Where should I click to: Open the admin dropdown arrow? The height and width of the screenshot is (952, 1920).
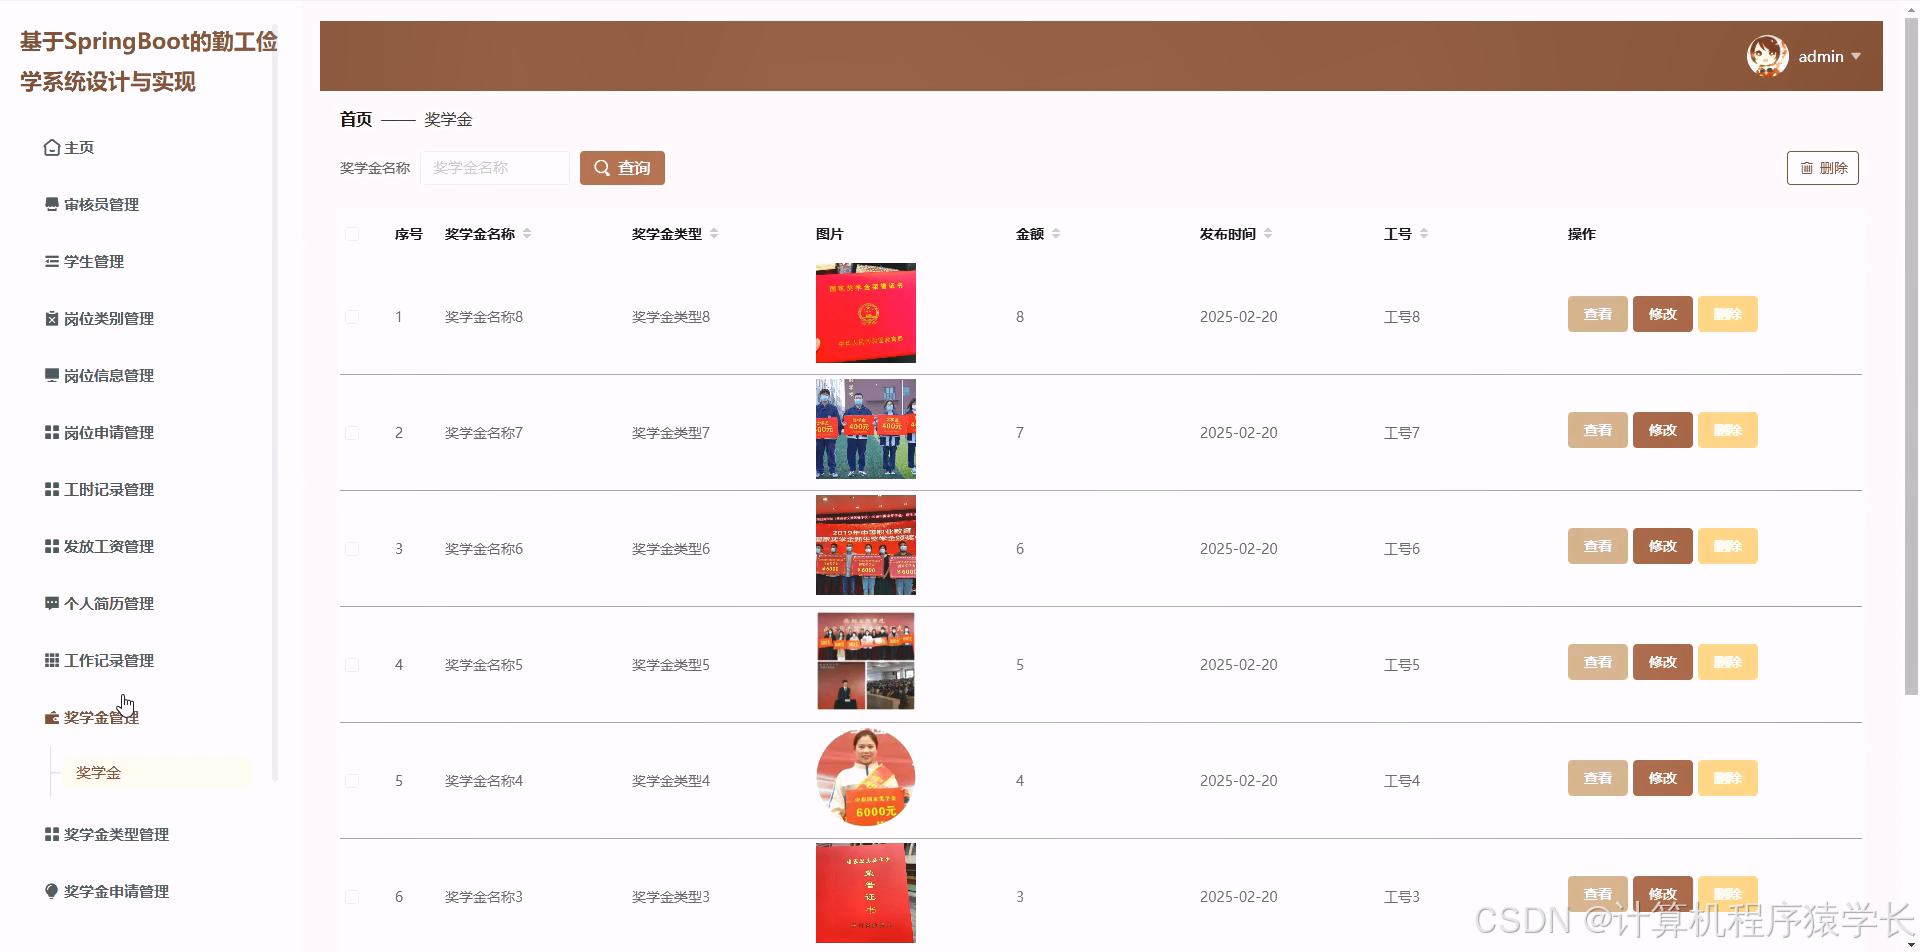[1856, 57]
